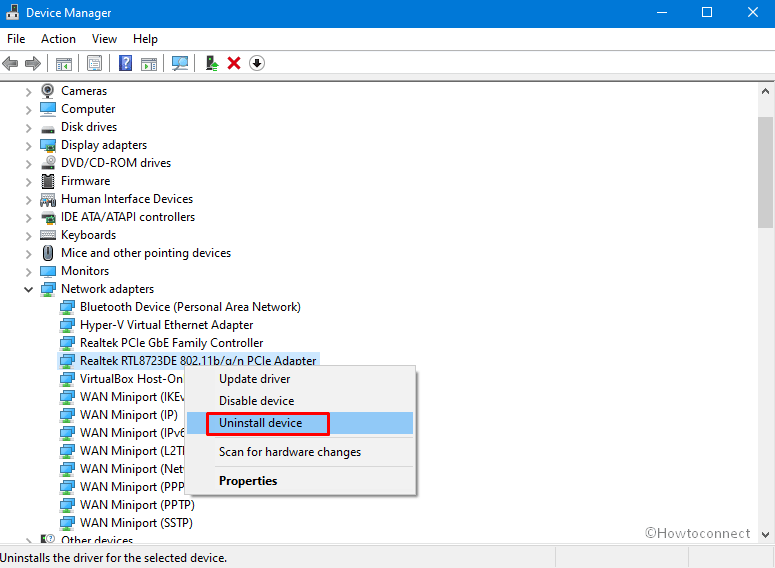Open the View menu
This screenshot has height=568, width=775.
(104, 39)
